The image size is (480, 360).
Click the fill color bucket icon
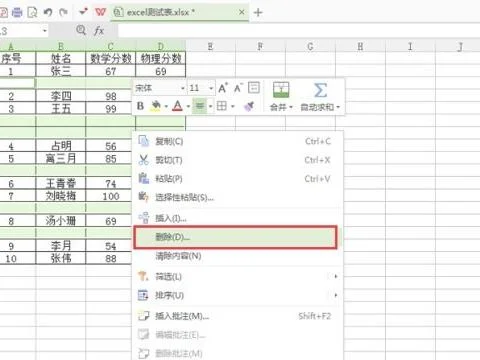(155, 106)
